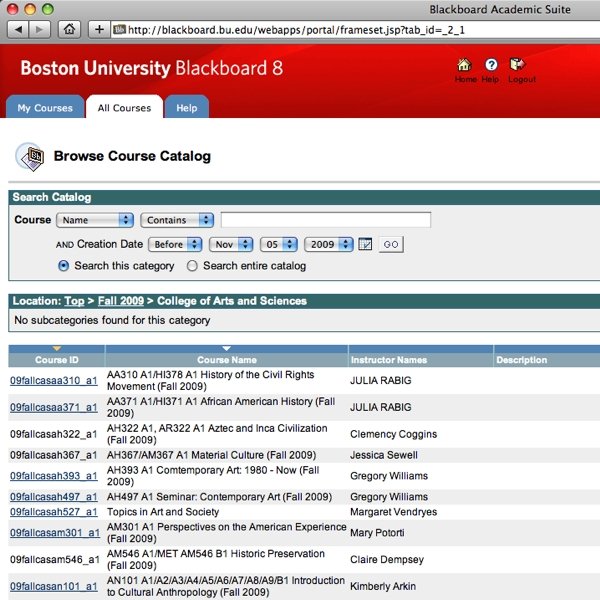Switch to the All Courses tab

(124, 107)
